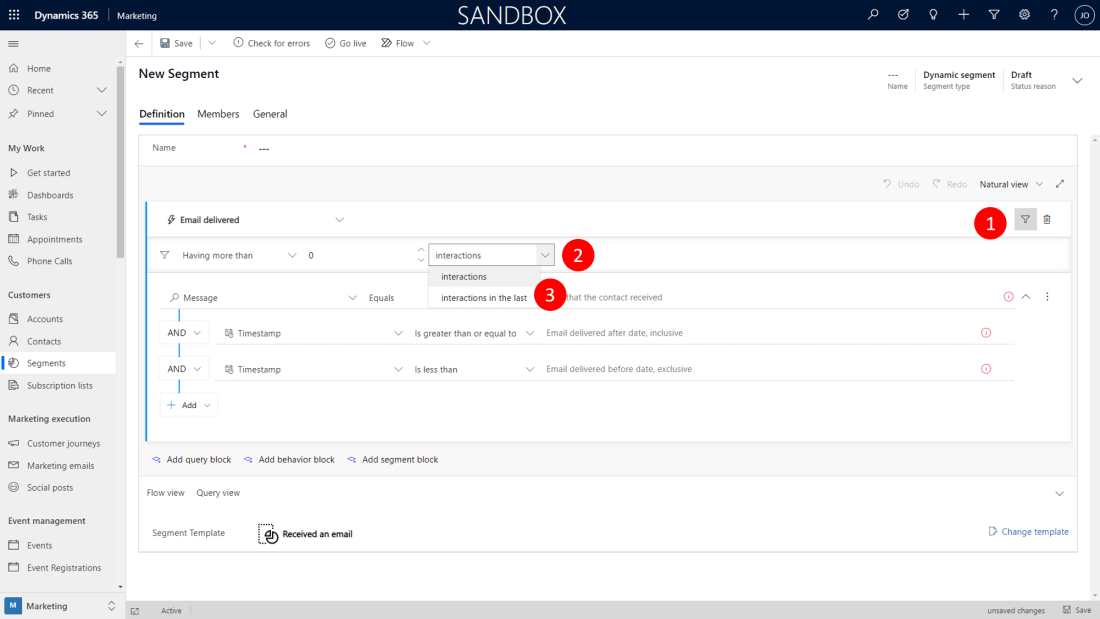Click the segment Name input field

click(x=600, y=149)
